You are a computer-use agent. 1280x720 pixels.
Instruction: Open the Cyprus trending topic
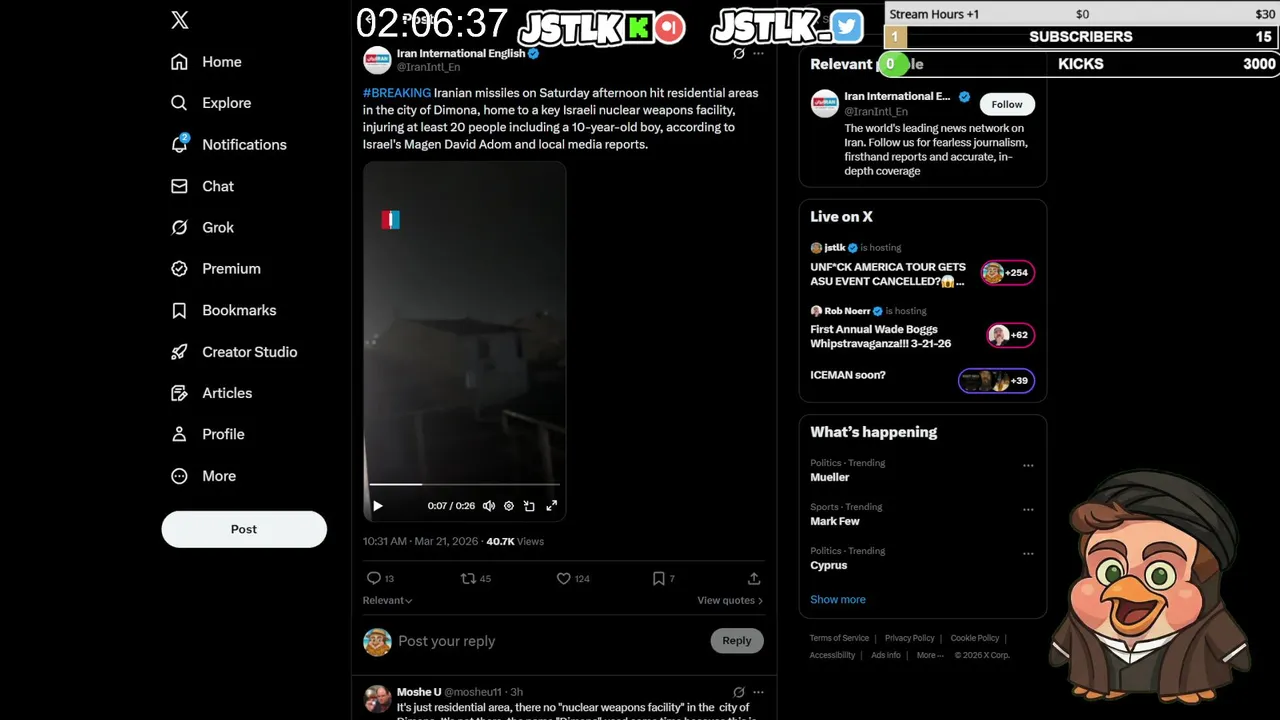tap(829, 566)
